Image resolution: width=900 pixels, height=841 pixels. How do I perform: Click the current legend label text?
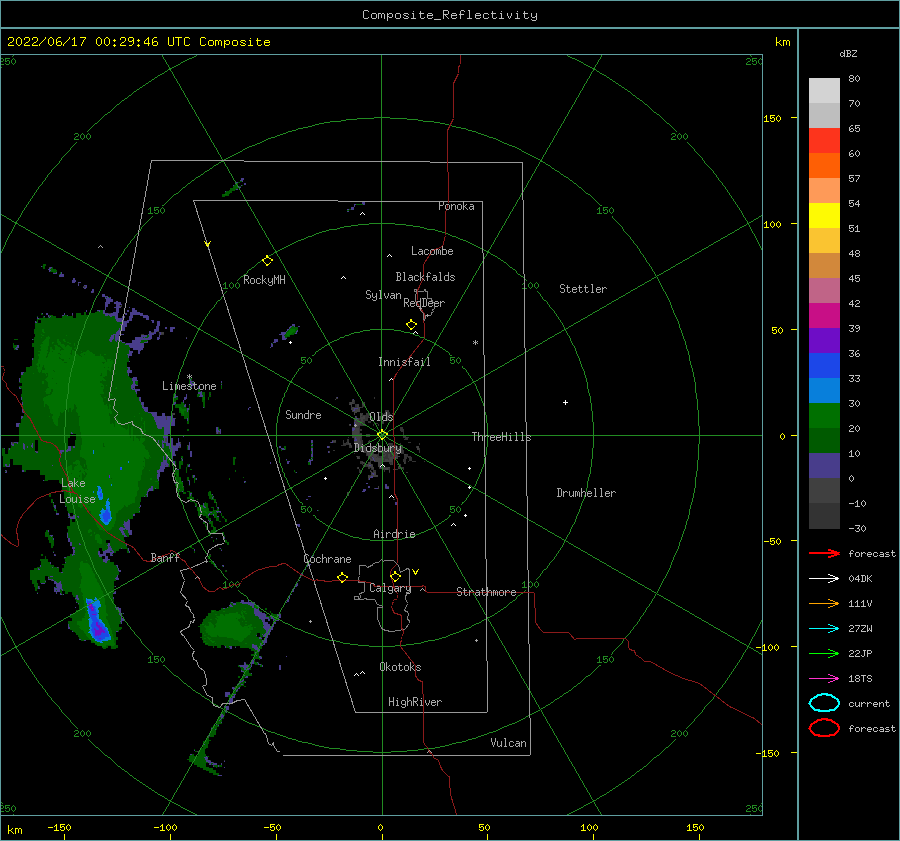[x=869, y=704]
